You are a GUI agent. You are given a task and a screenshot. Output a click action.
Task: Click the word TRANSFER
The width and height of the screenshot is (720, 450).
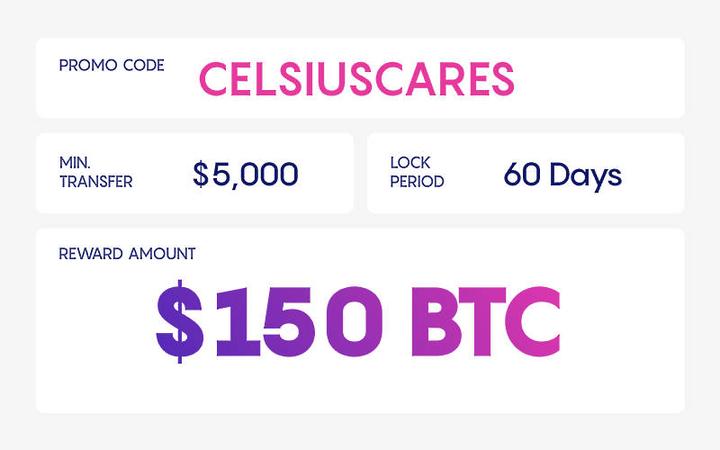point(96,182)
